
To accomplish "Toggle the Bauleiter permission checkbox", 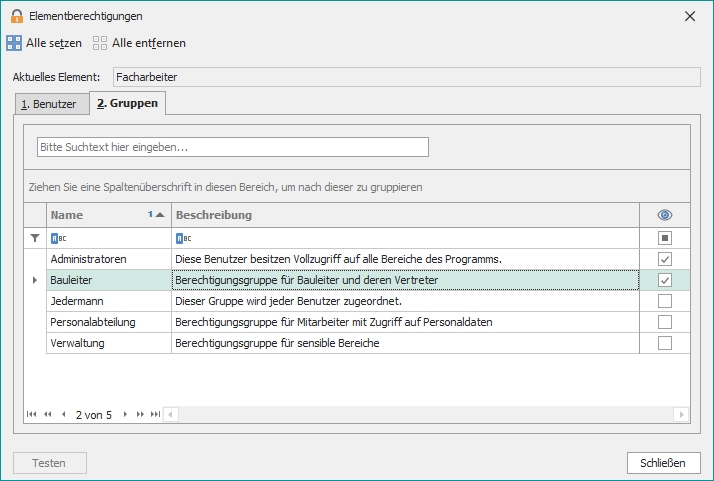I will (665, 280).
